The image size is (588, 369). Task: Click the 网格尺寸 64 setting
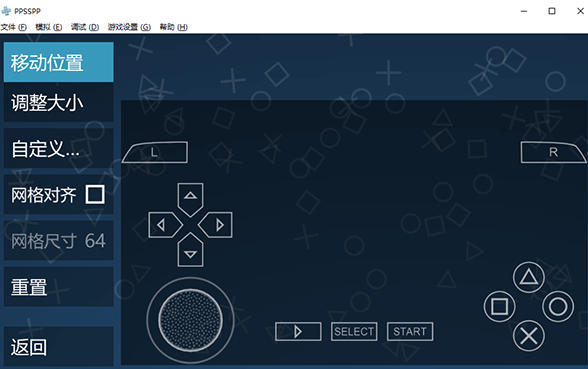58,241
